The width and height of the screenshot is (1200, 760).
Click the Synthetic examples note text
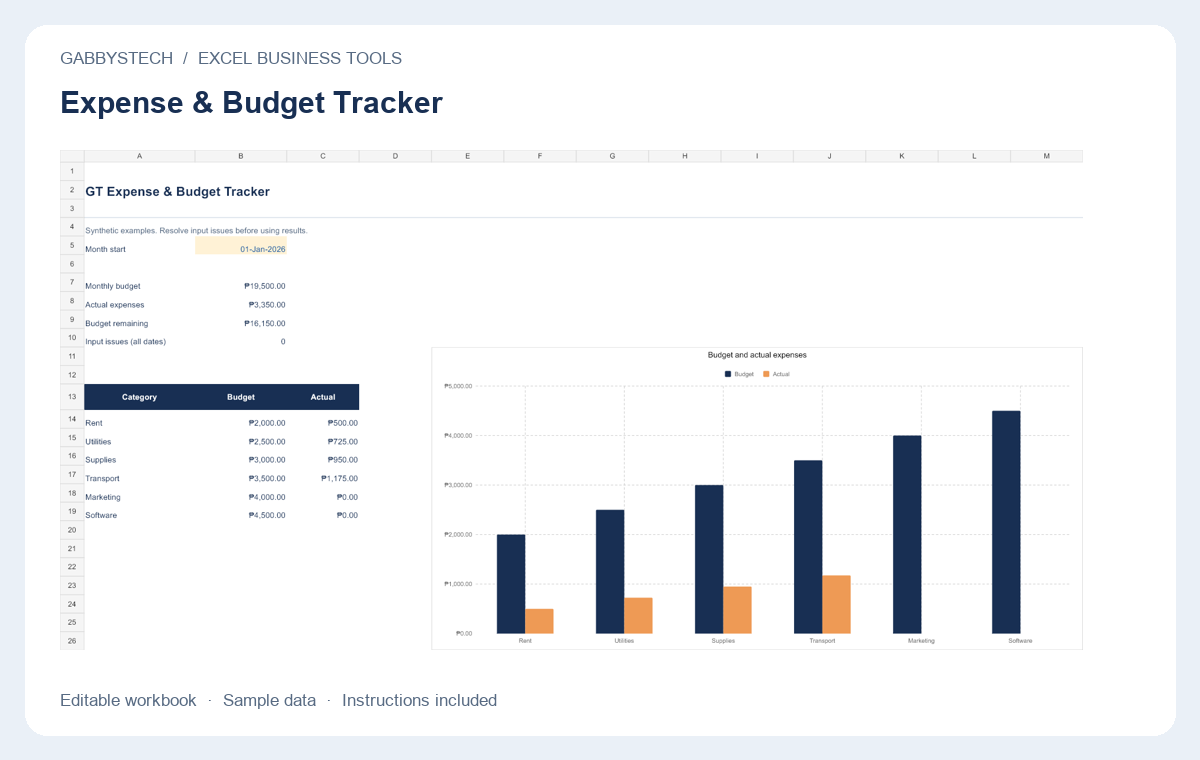pyautogui.click(x=197, y=230)
